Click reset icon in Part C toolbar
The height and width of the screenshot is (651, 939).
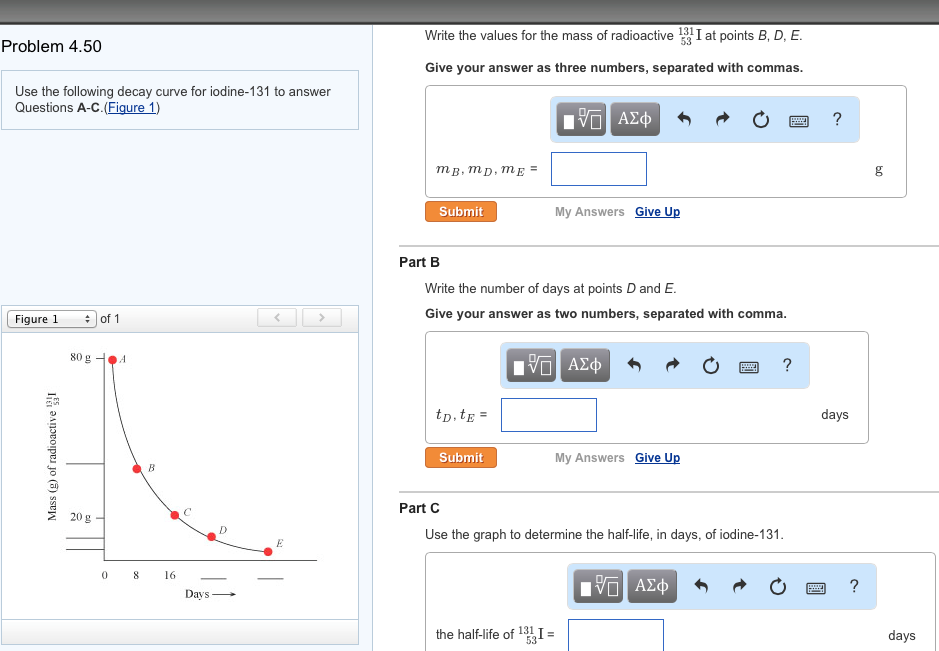click(x=778, y=586)
